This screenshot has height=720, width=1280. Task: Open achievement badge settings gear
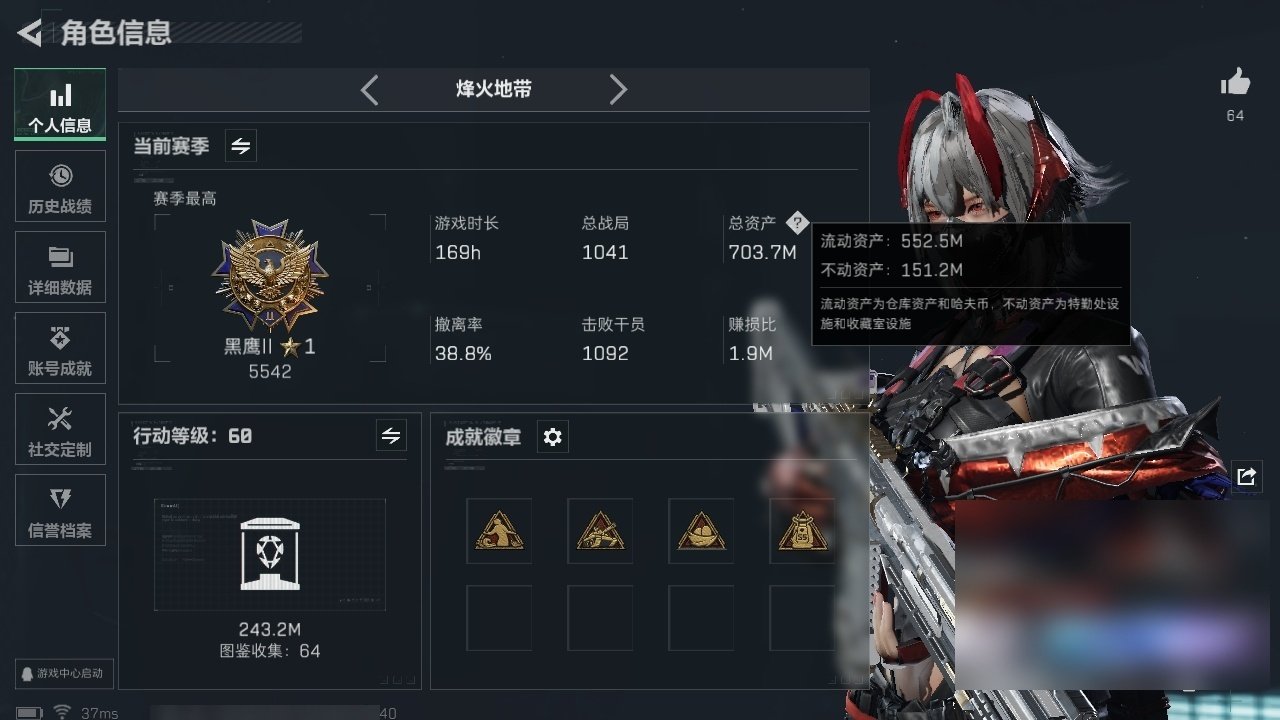point(552,437)
